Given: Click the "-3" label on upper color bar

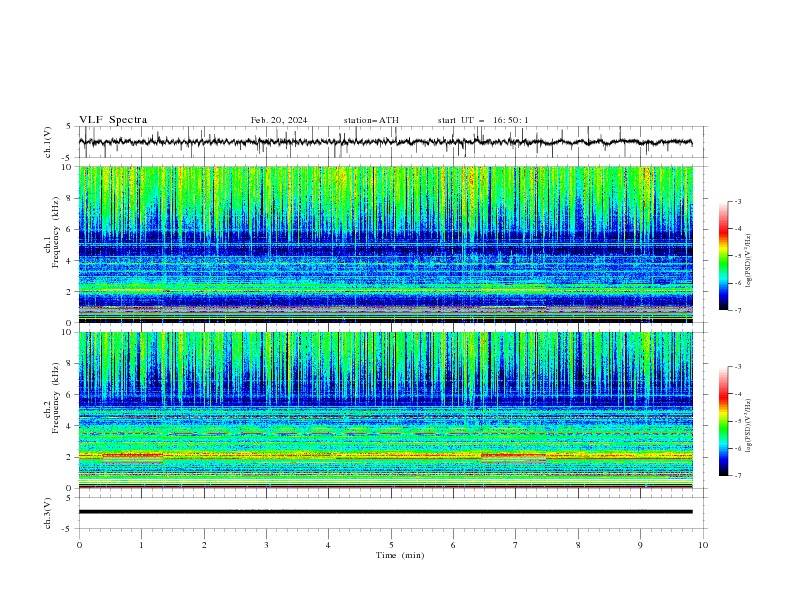Looking at the screenshot, I should pyautogui.click(x=738, y=201).
